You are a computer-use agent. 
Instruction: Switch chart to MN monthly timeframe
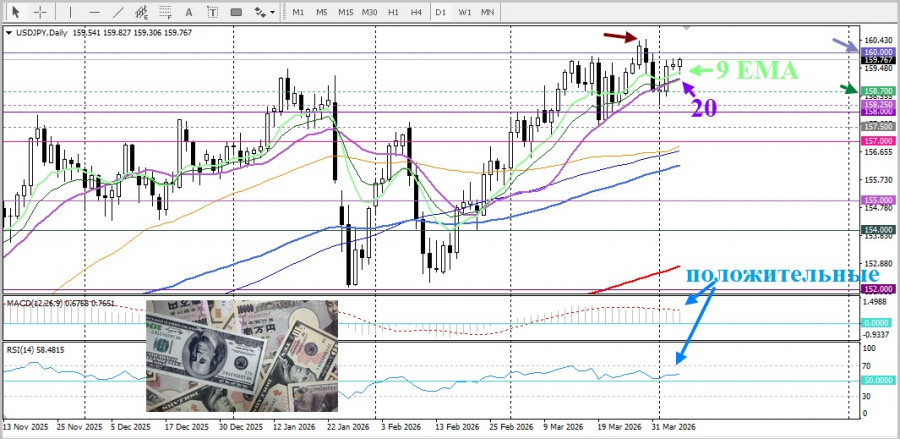point(487,12)
